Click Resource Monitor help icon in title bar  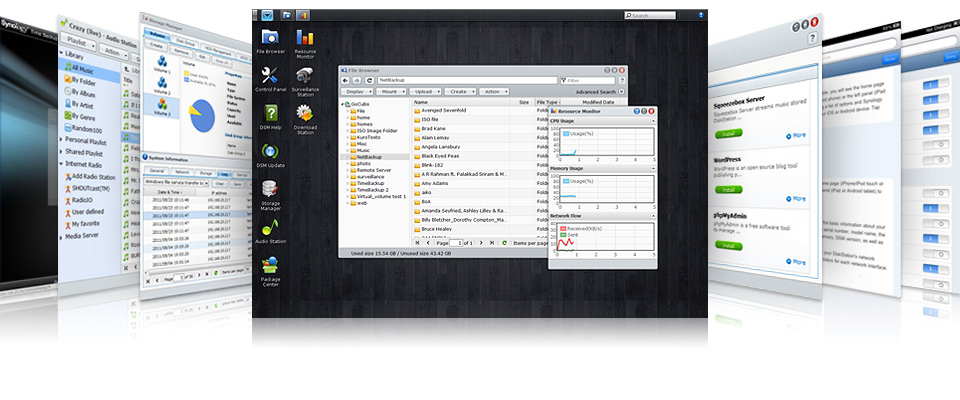coord(637,111)
